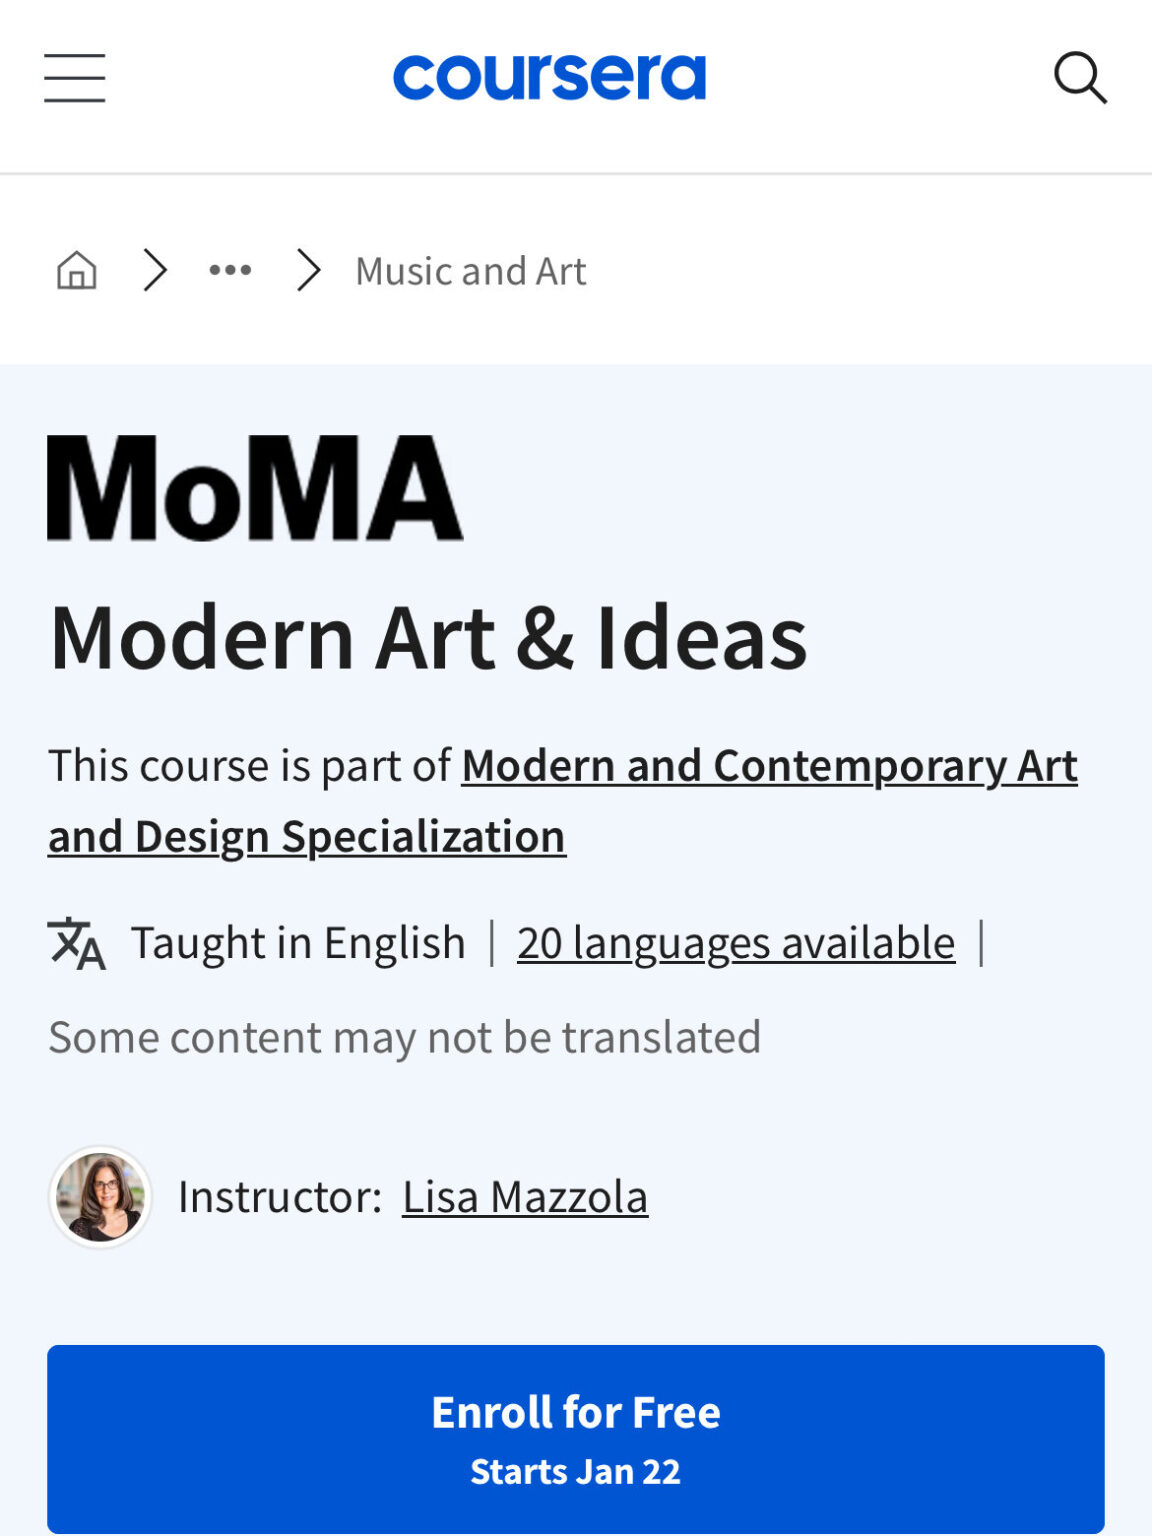Click the chevron before Music and Art
1152x1536 pixels.
pyautogui.click(x=308, y=270)
